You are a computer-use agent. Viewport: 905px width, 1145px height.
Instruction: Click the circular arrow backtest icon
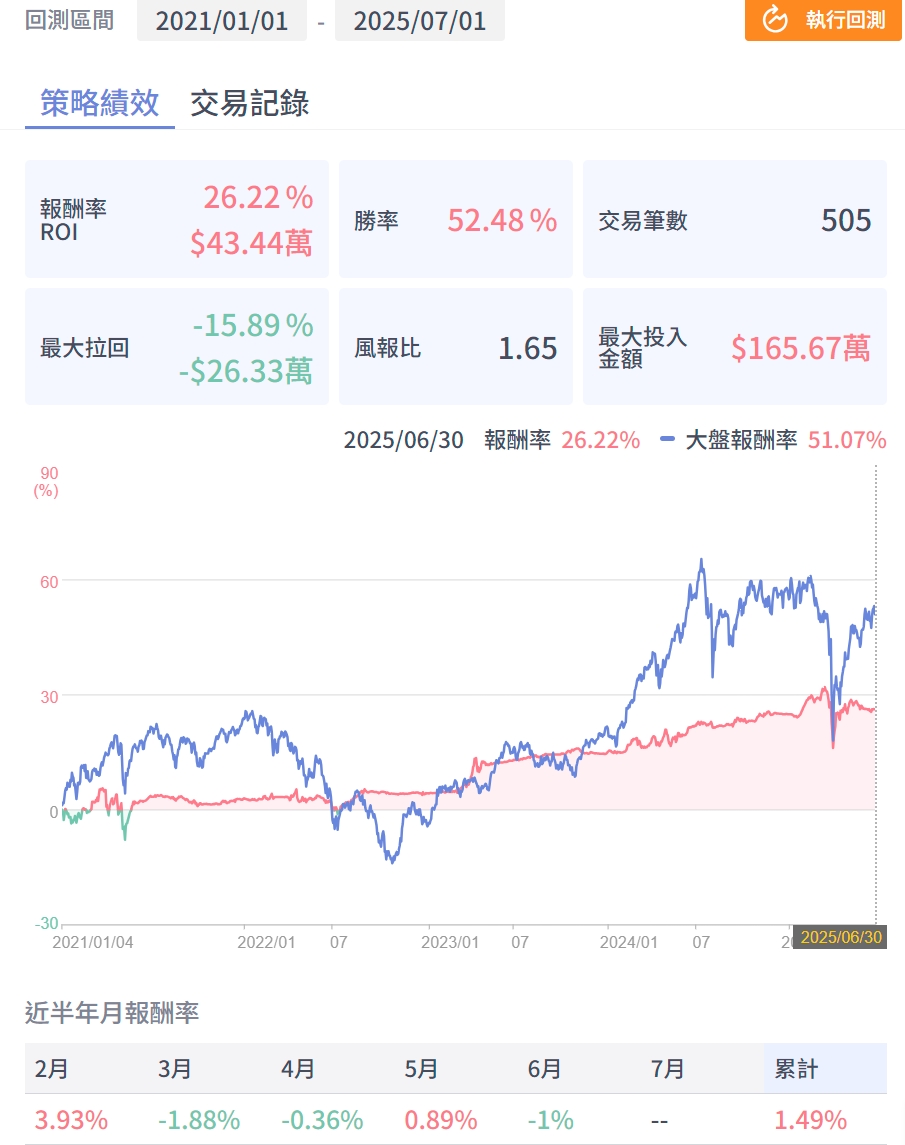point(775,19)
